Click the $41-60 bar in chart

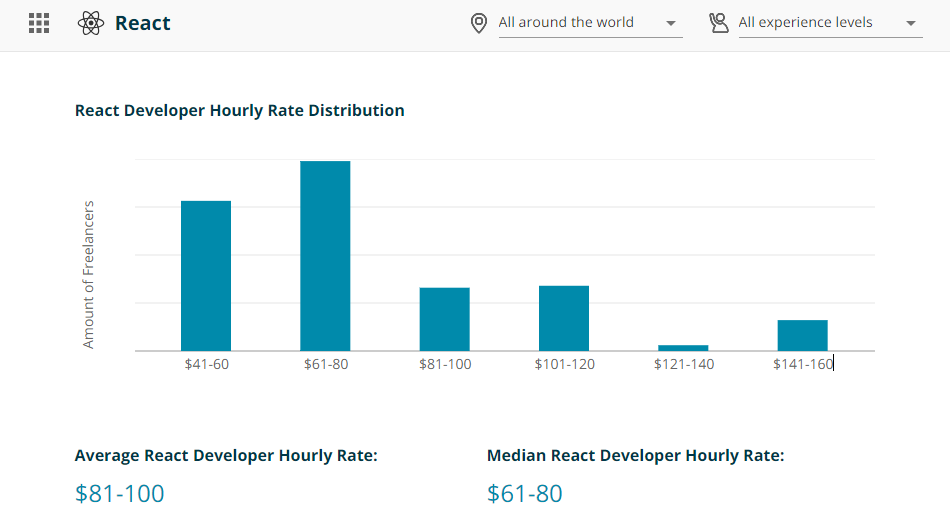[206, 276]
